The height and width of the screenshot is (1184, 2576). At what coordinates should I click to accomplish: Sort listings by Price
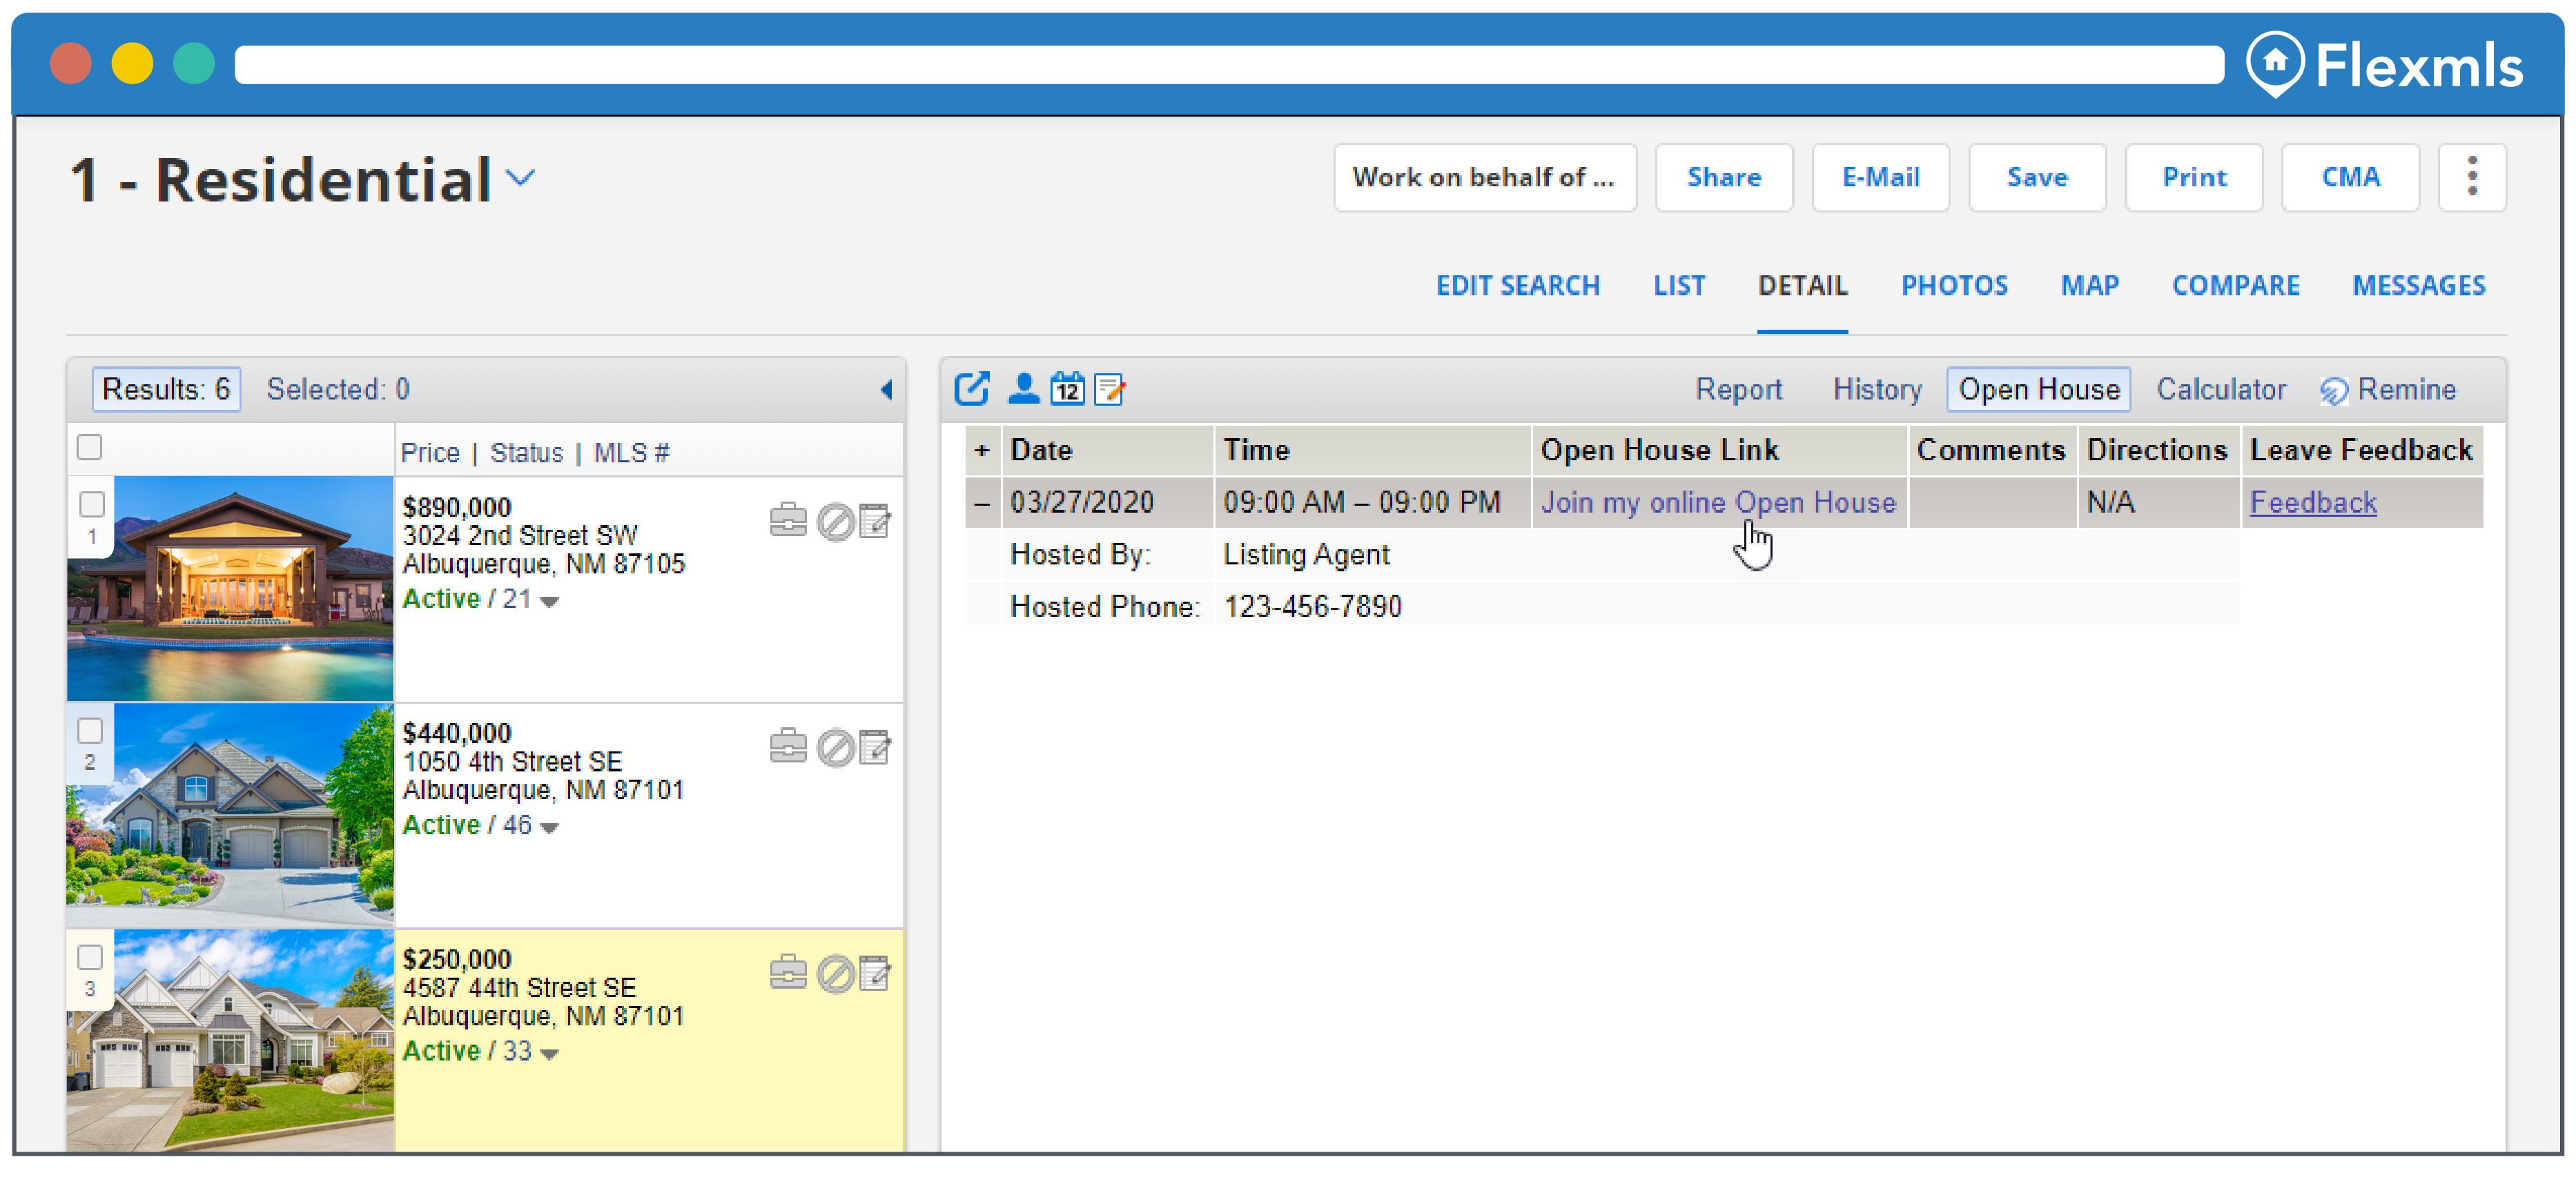pyautogui.click(x=430, y=453)
